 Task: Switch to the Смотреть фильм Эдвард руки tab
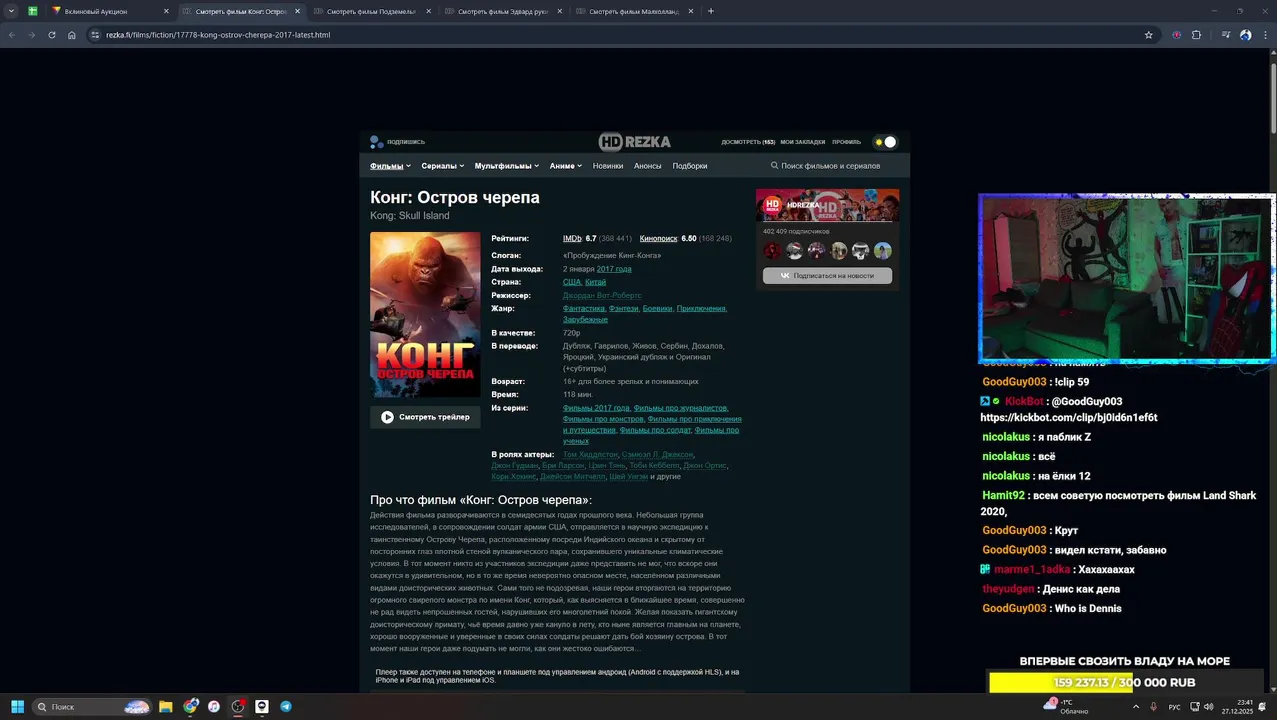click(x=502, y=11)
